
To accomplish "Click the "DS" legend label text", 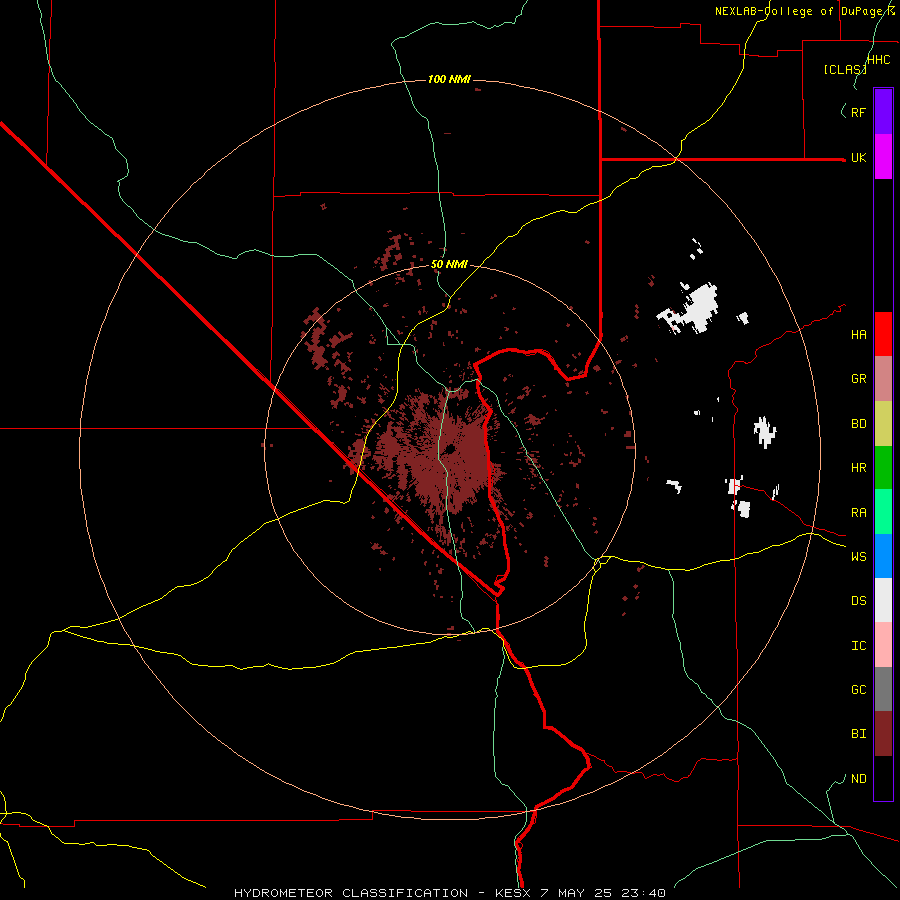I will click(x=858, y=601).
